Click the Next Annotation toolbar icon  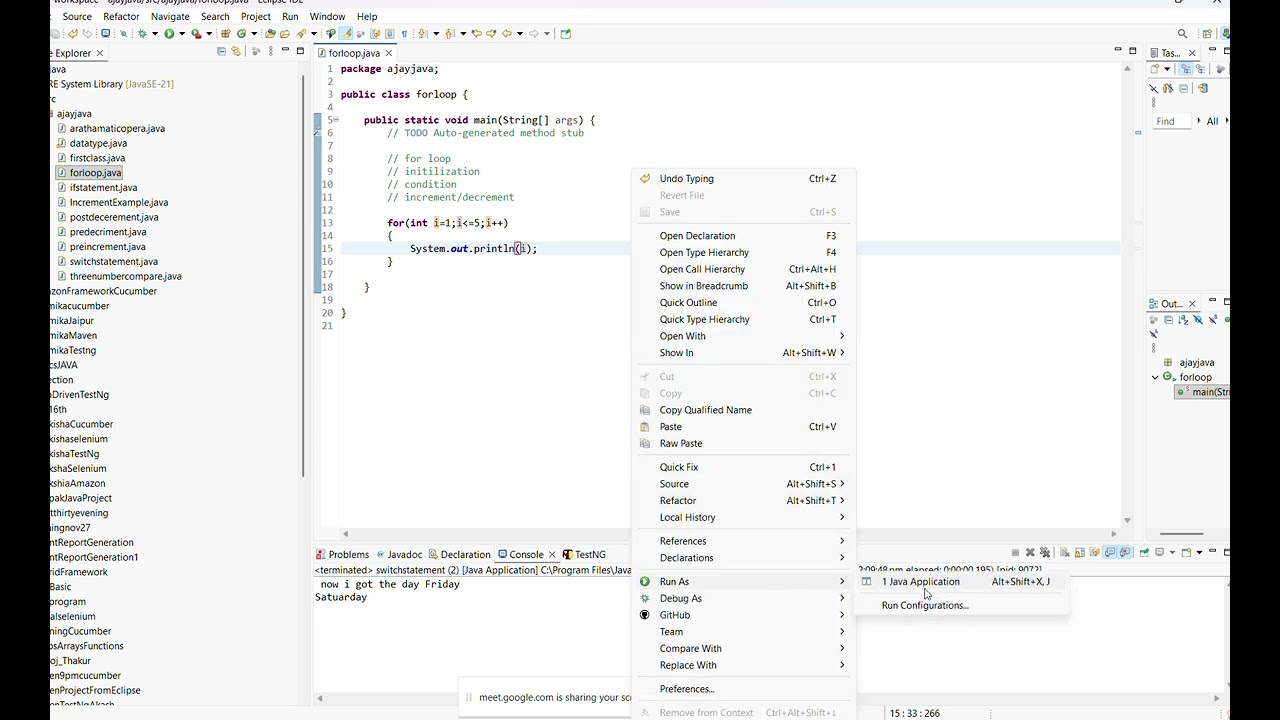pyautogui.click(x=423, y=33)
